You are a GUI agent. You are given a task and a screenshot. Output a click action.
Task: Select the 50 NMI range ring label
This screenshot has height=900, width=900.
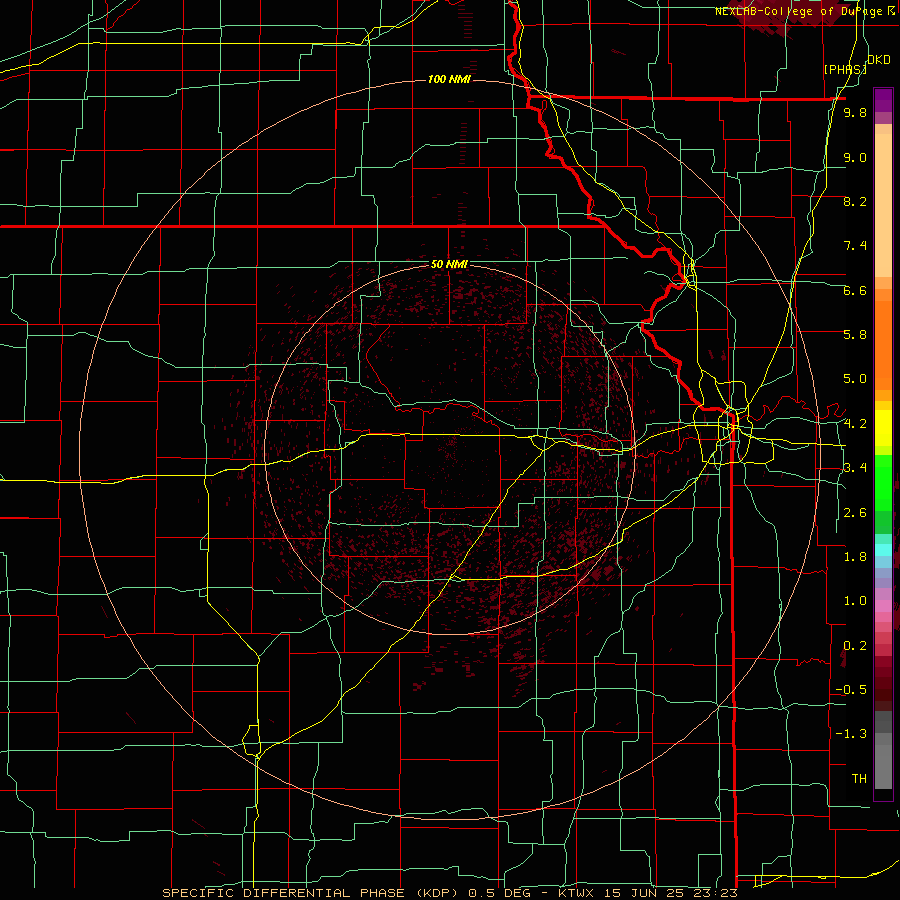point(449,264)
